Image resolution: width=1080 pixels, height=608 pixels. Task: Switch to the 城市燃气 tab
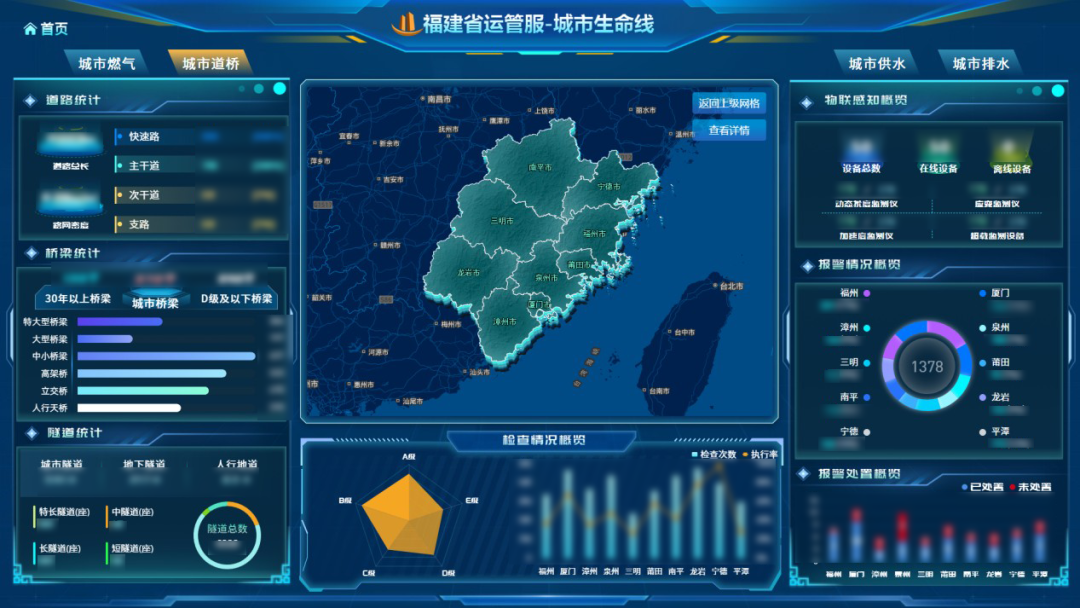pos(106,63)
